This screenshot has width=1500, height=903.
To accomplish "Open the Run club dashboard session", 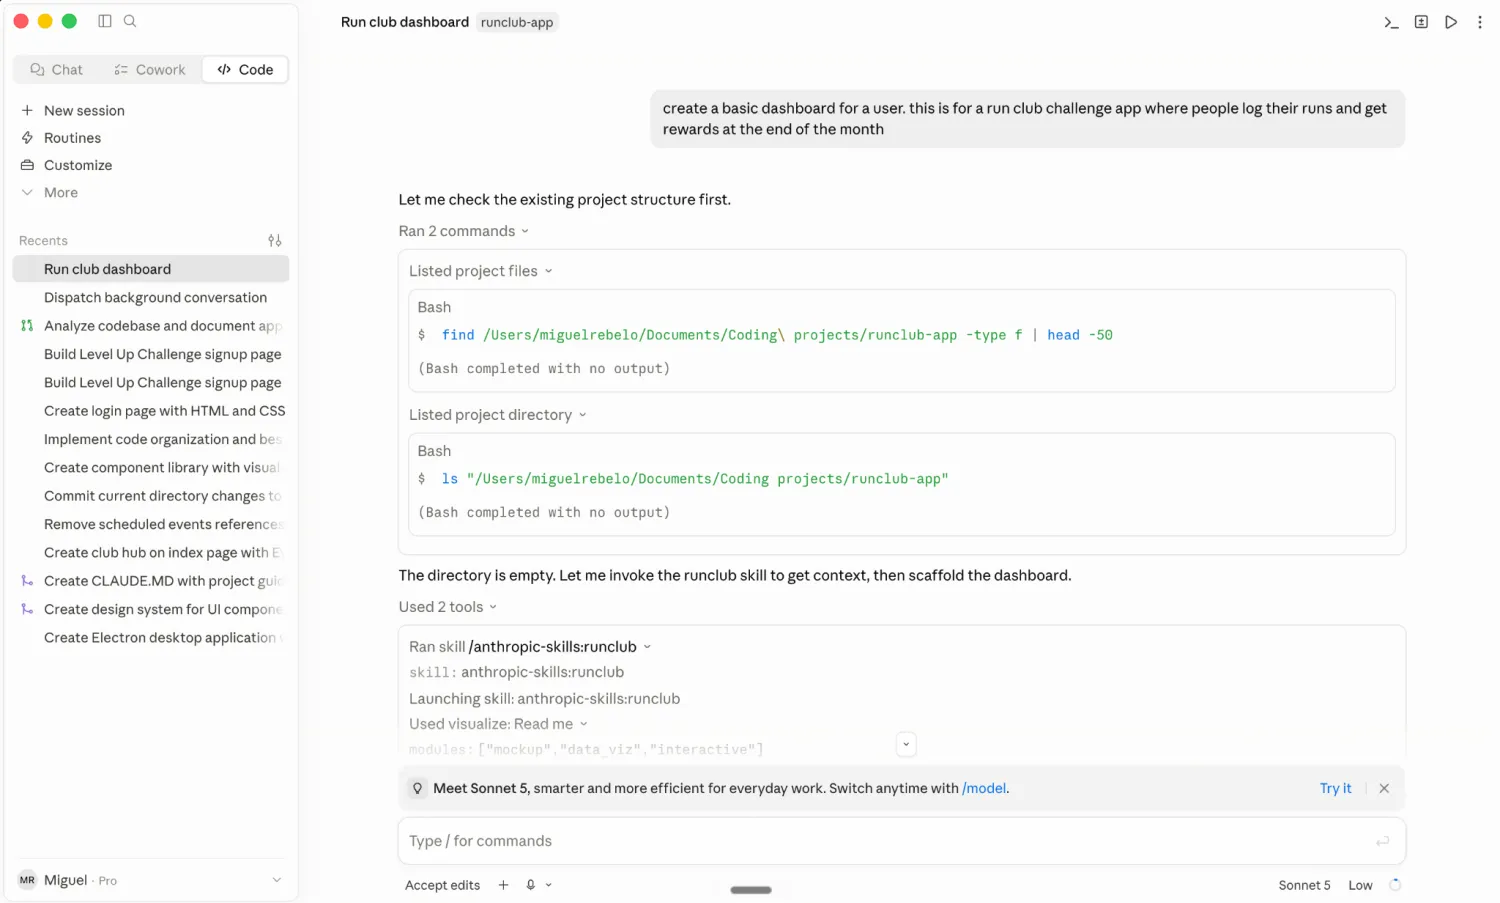I will tap(150, 269).
